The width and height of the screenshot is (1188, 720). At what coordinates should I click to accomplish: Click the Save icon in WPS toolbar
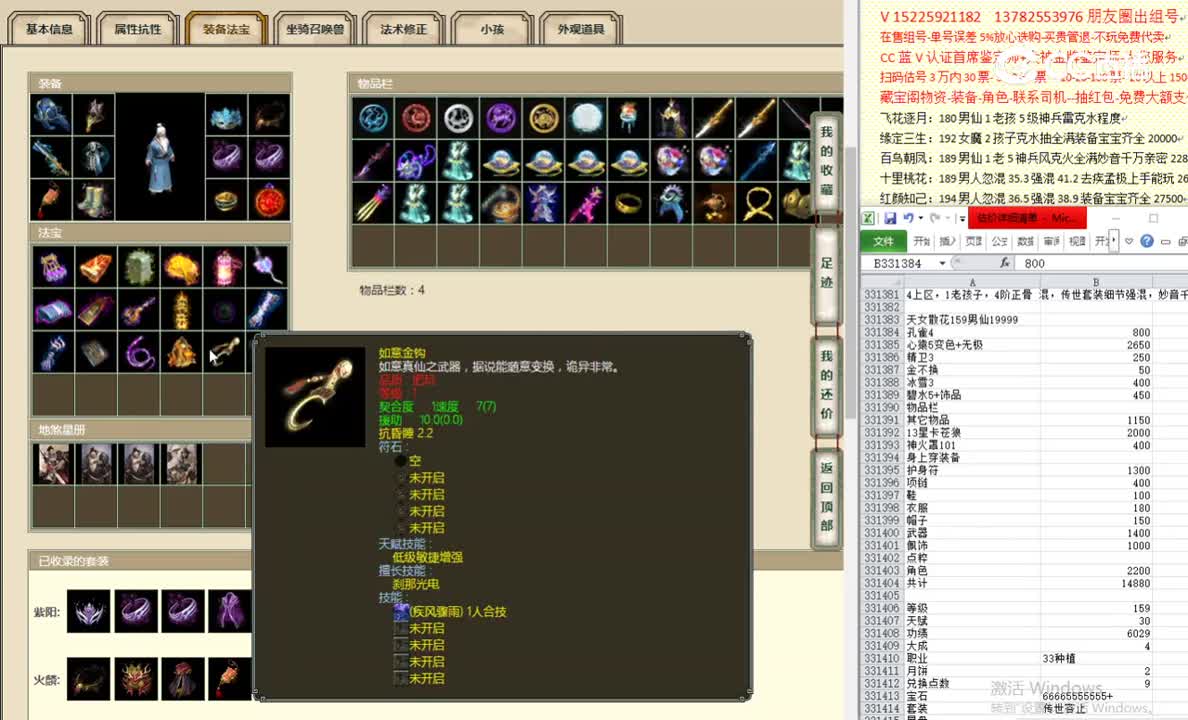(891, 217)
